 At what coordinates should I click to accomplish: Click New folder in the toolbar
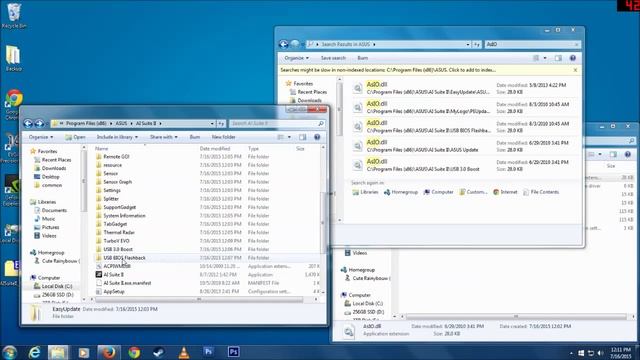tap(223, 137)
